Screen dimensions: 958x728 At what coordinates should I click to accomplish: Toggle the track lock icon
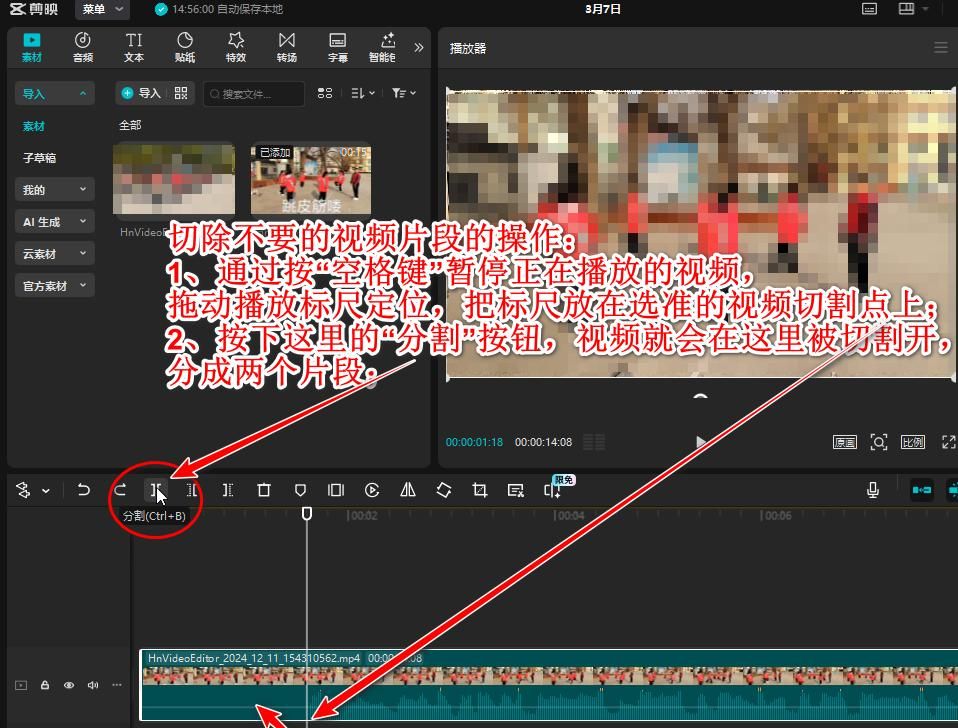pyautogui.click(x=45, y=685)
